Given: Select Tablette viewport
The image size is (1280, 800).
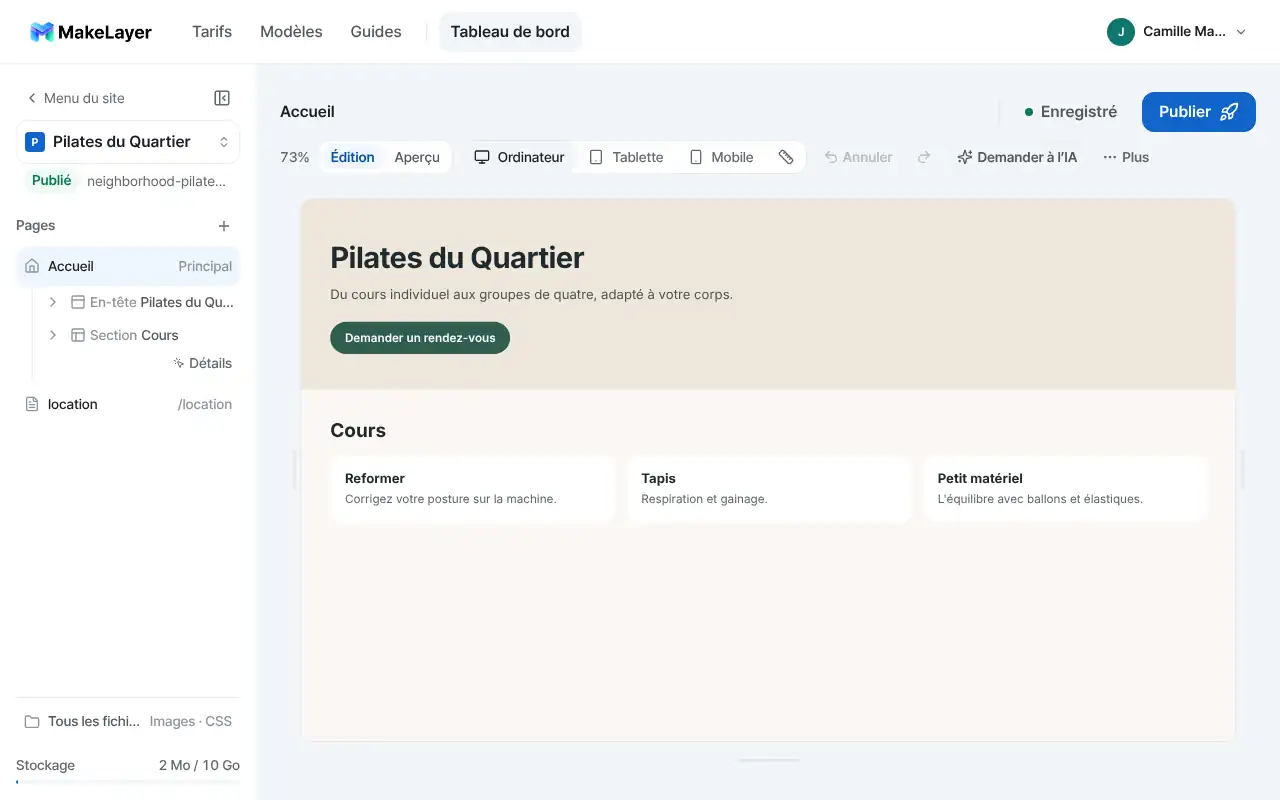Looking at the screenshot, I should 626,157.
